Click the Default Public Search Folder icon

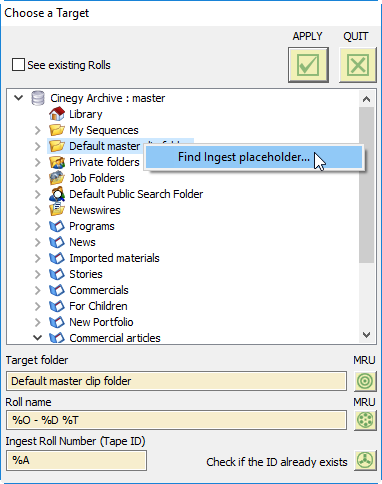[57, 194]
